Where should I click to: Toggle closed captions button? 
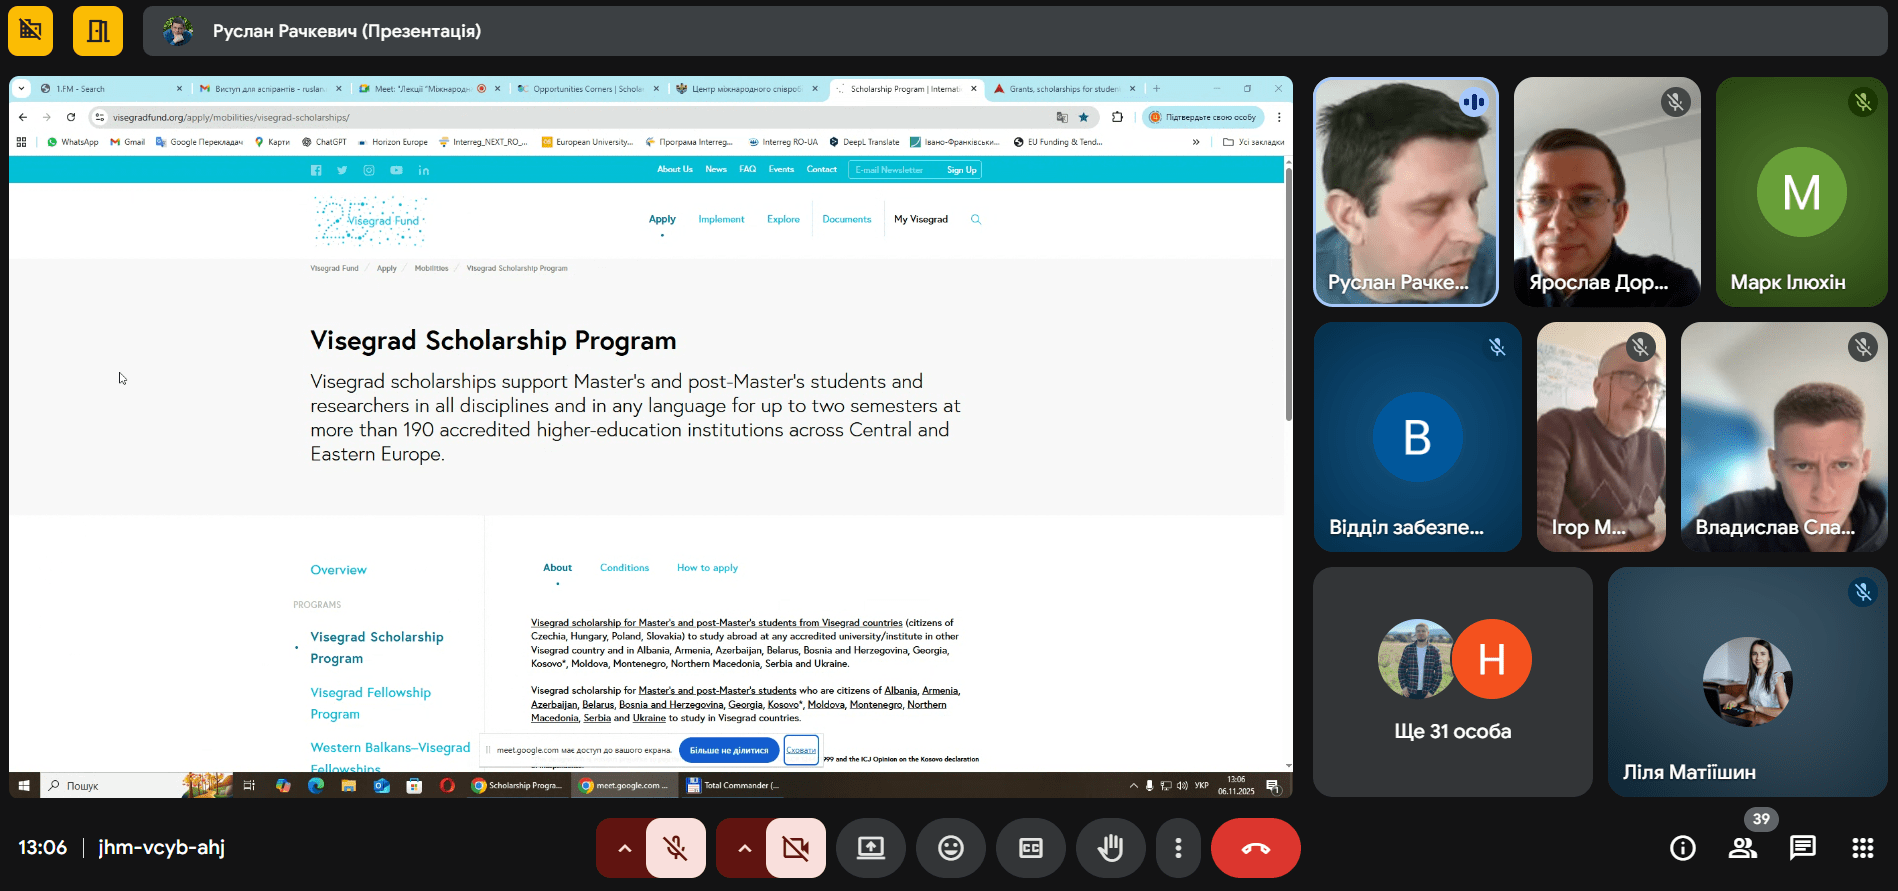tap(1030, 848)
